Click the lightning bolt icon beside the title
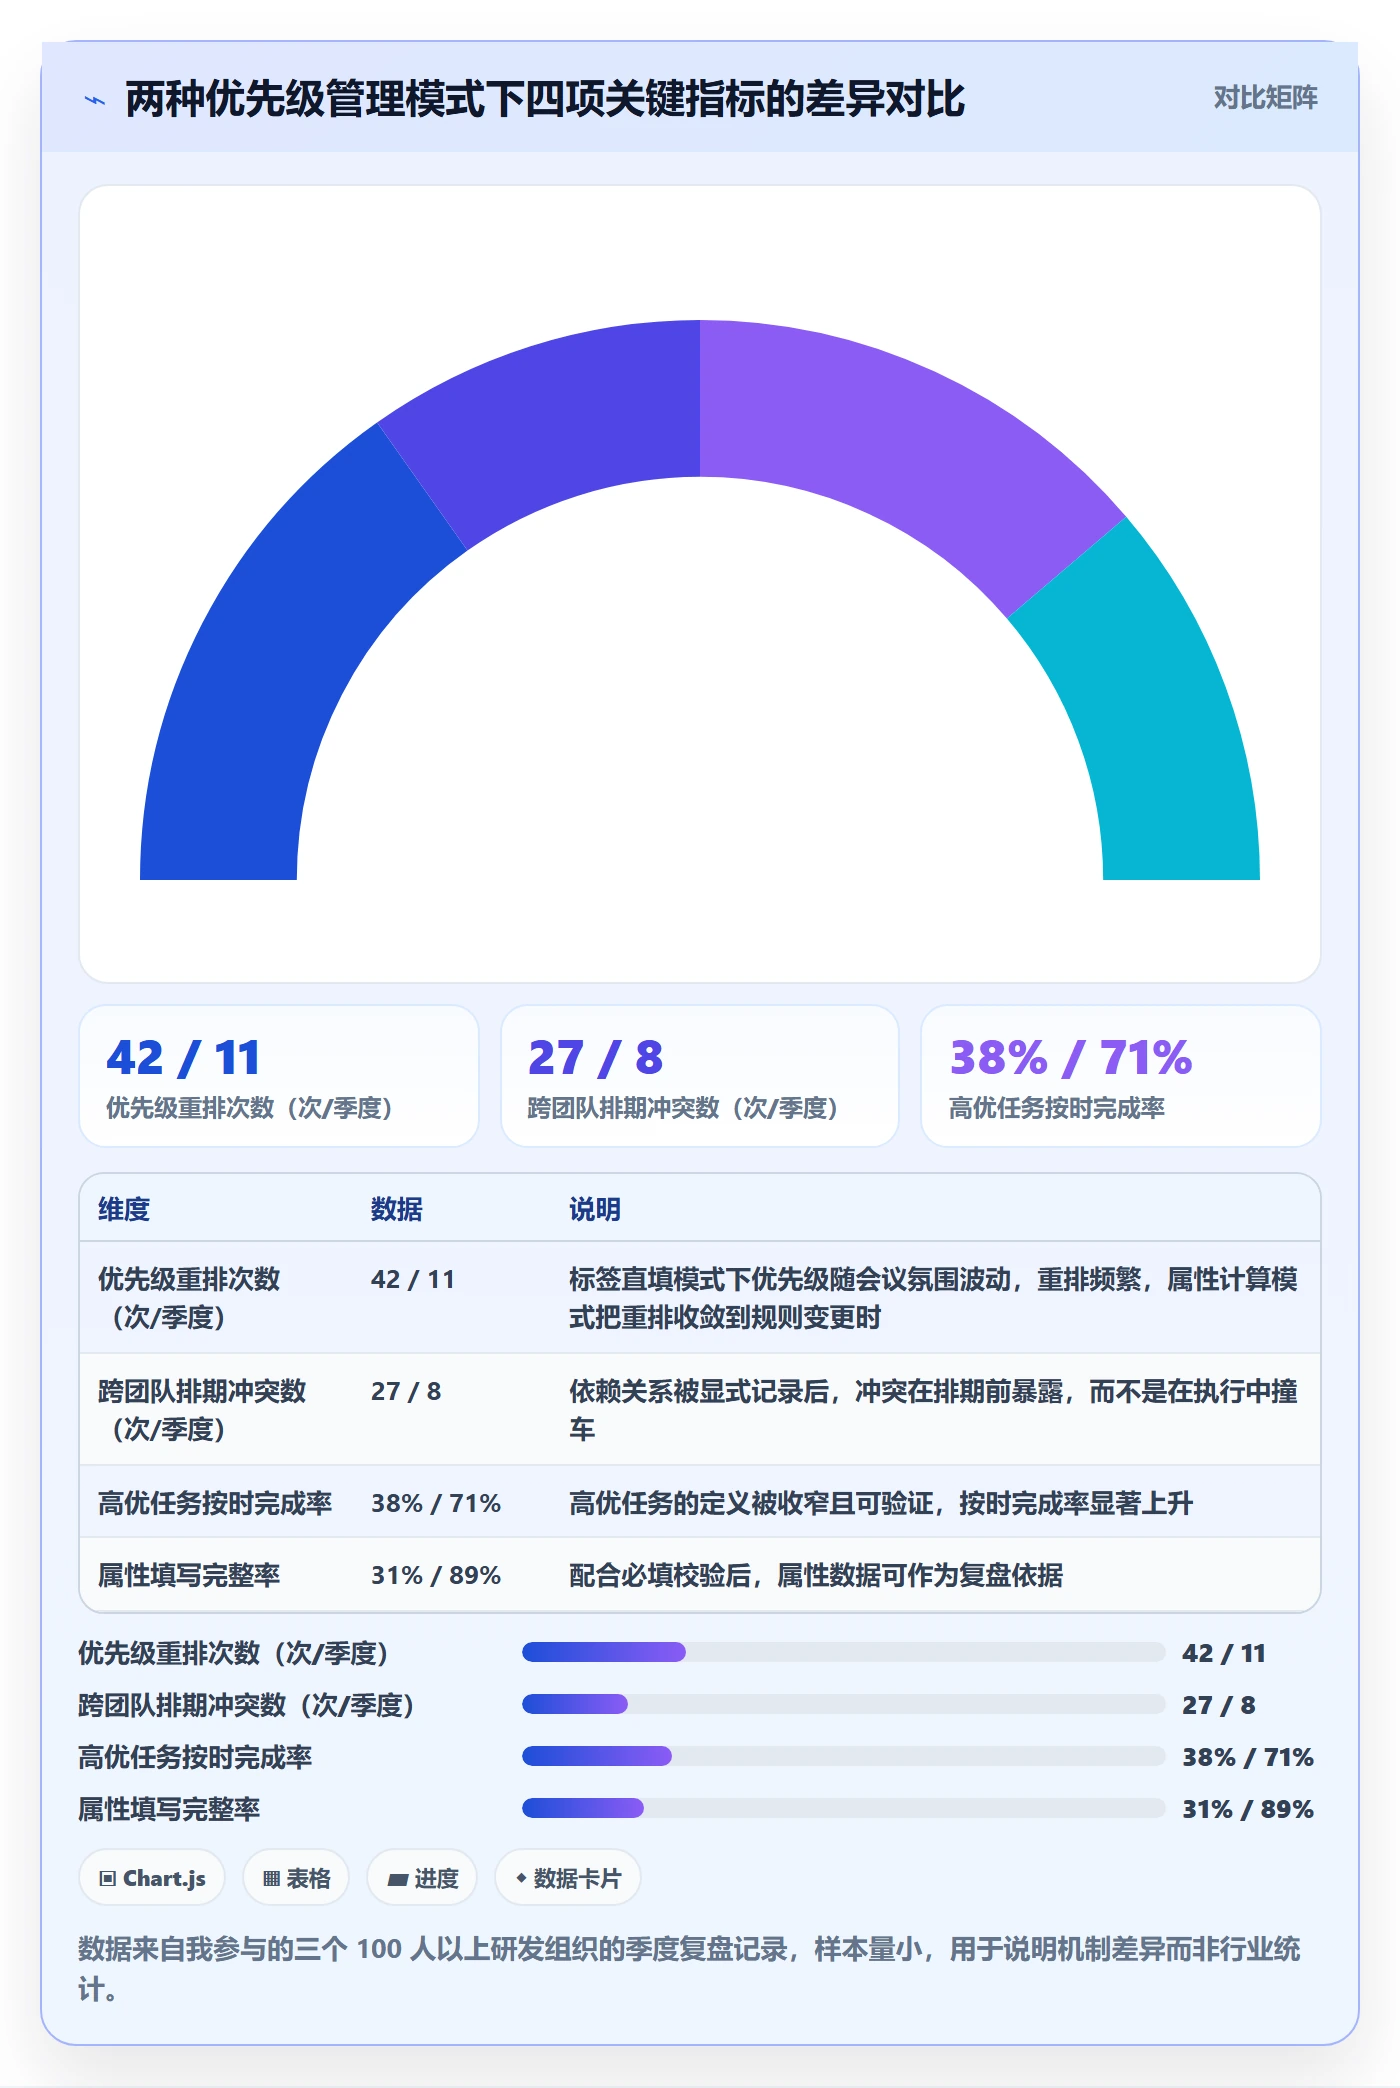 click(x=95, y=100)
